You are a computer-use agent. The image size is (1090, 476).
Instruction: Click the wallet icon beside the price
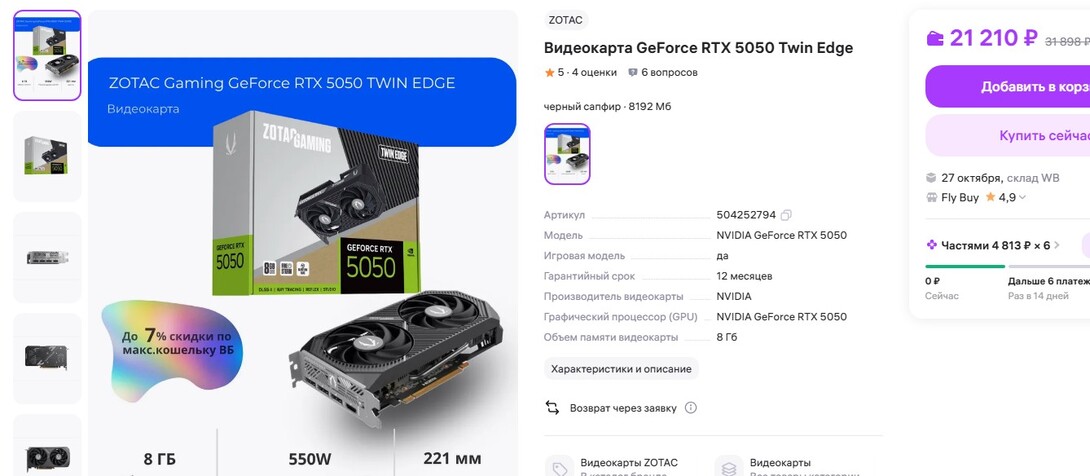coord(935,38)
